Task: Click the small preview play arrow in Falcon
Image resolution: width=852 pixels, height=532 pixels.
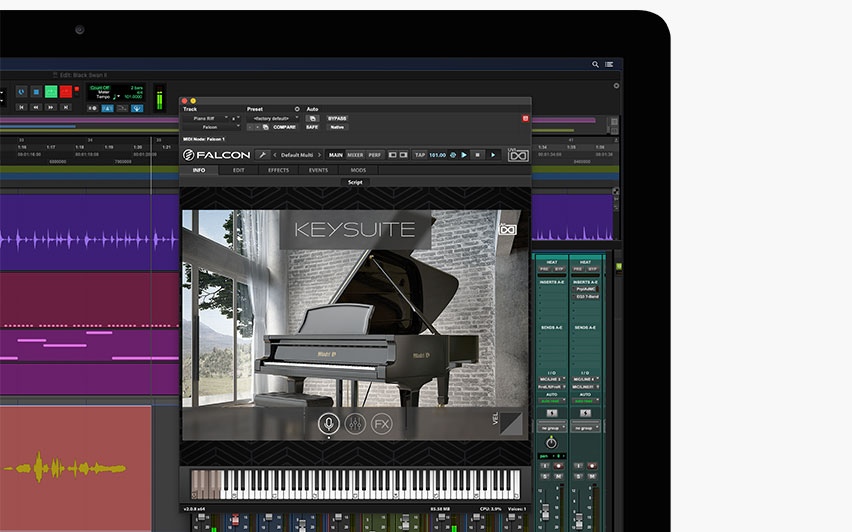Action: click(493, 155)
